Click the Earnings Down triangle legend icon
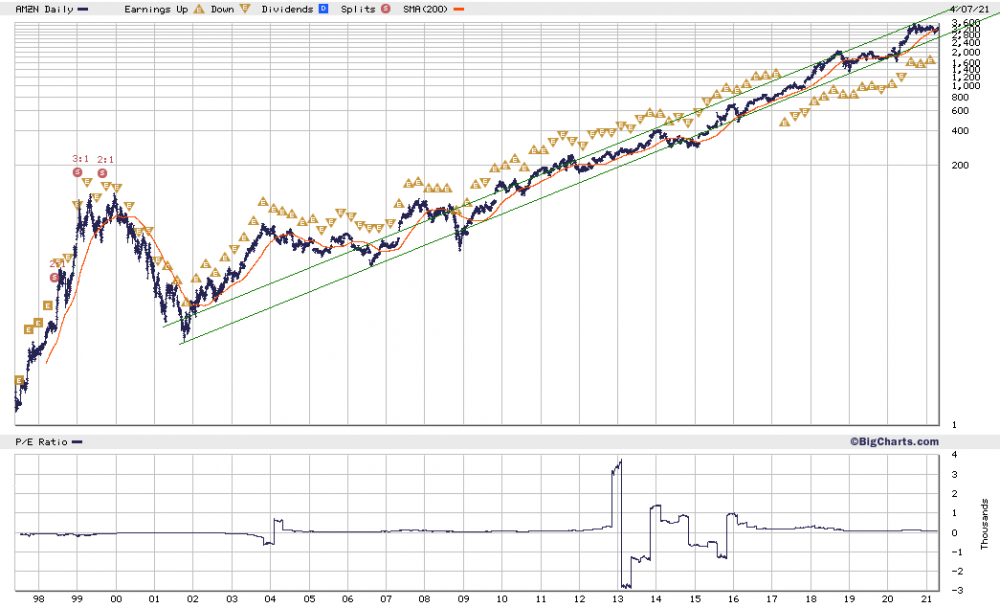 tap(244, 9)
